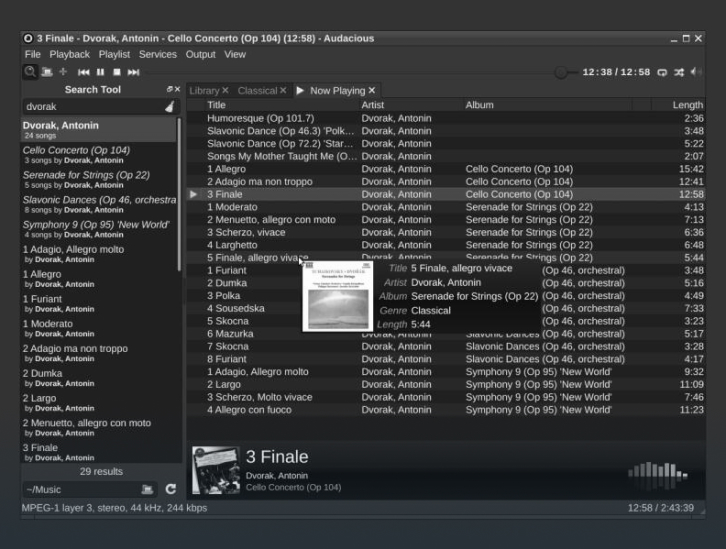The height and width of the screenshot is (549, 726).
Task: Toggle the Search Tool magnifier icon
Action: point(30,72)
